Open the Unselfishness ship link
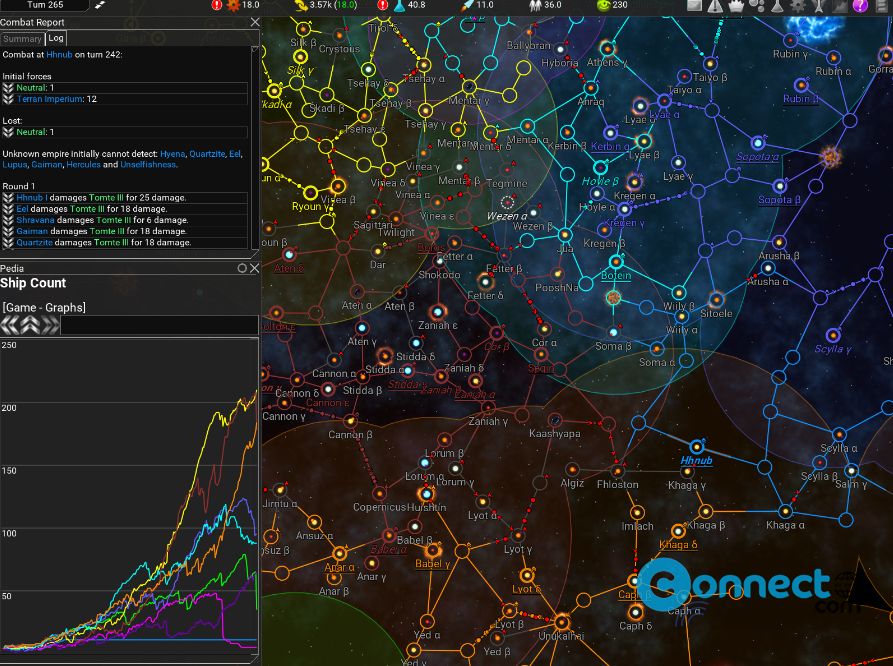The height and width of the screenshot is (666, 893). 148,165
